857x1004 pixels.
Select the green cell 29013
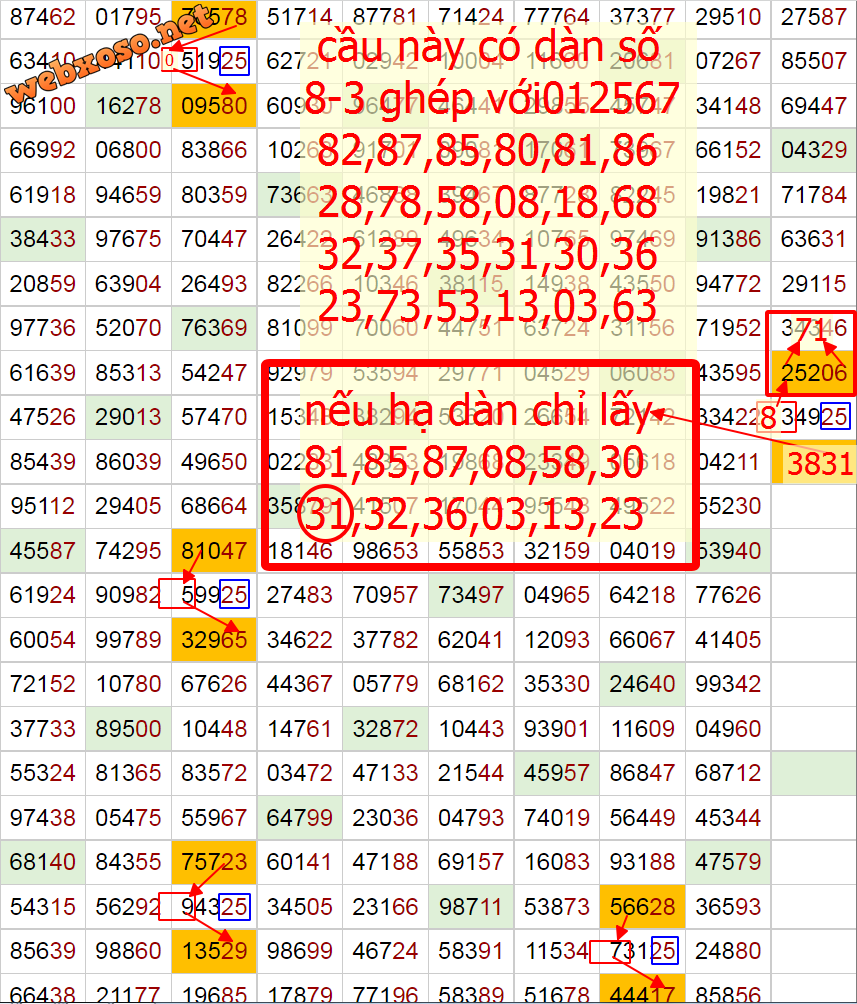pos(128,417)
